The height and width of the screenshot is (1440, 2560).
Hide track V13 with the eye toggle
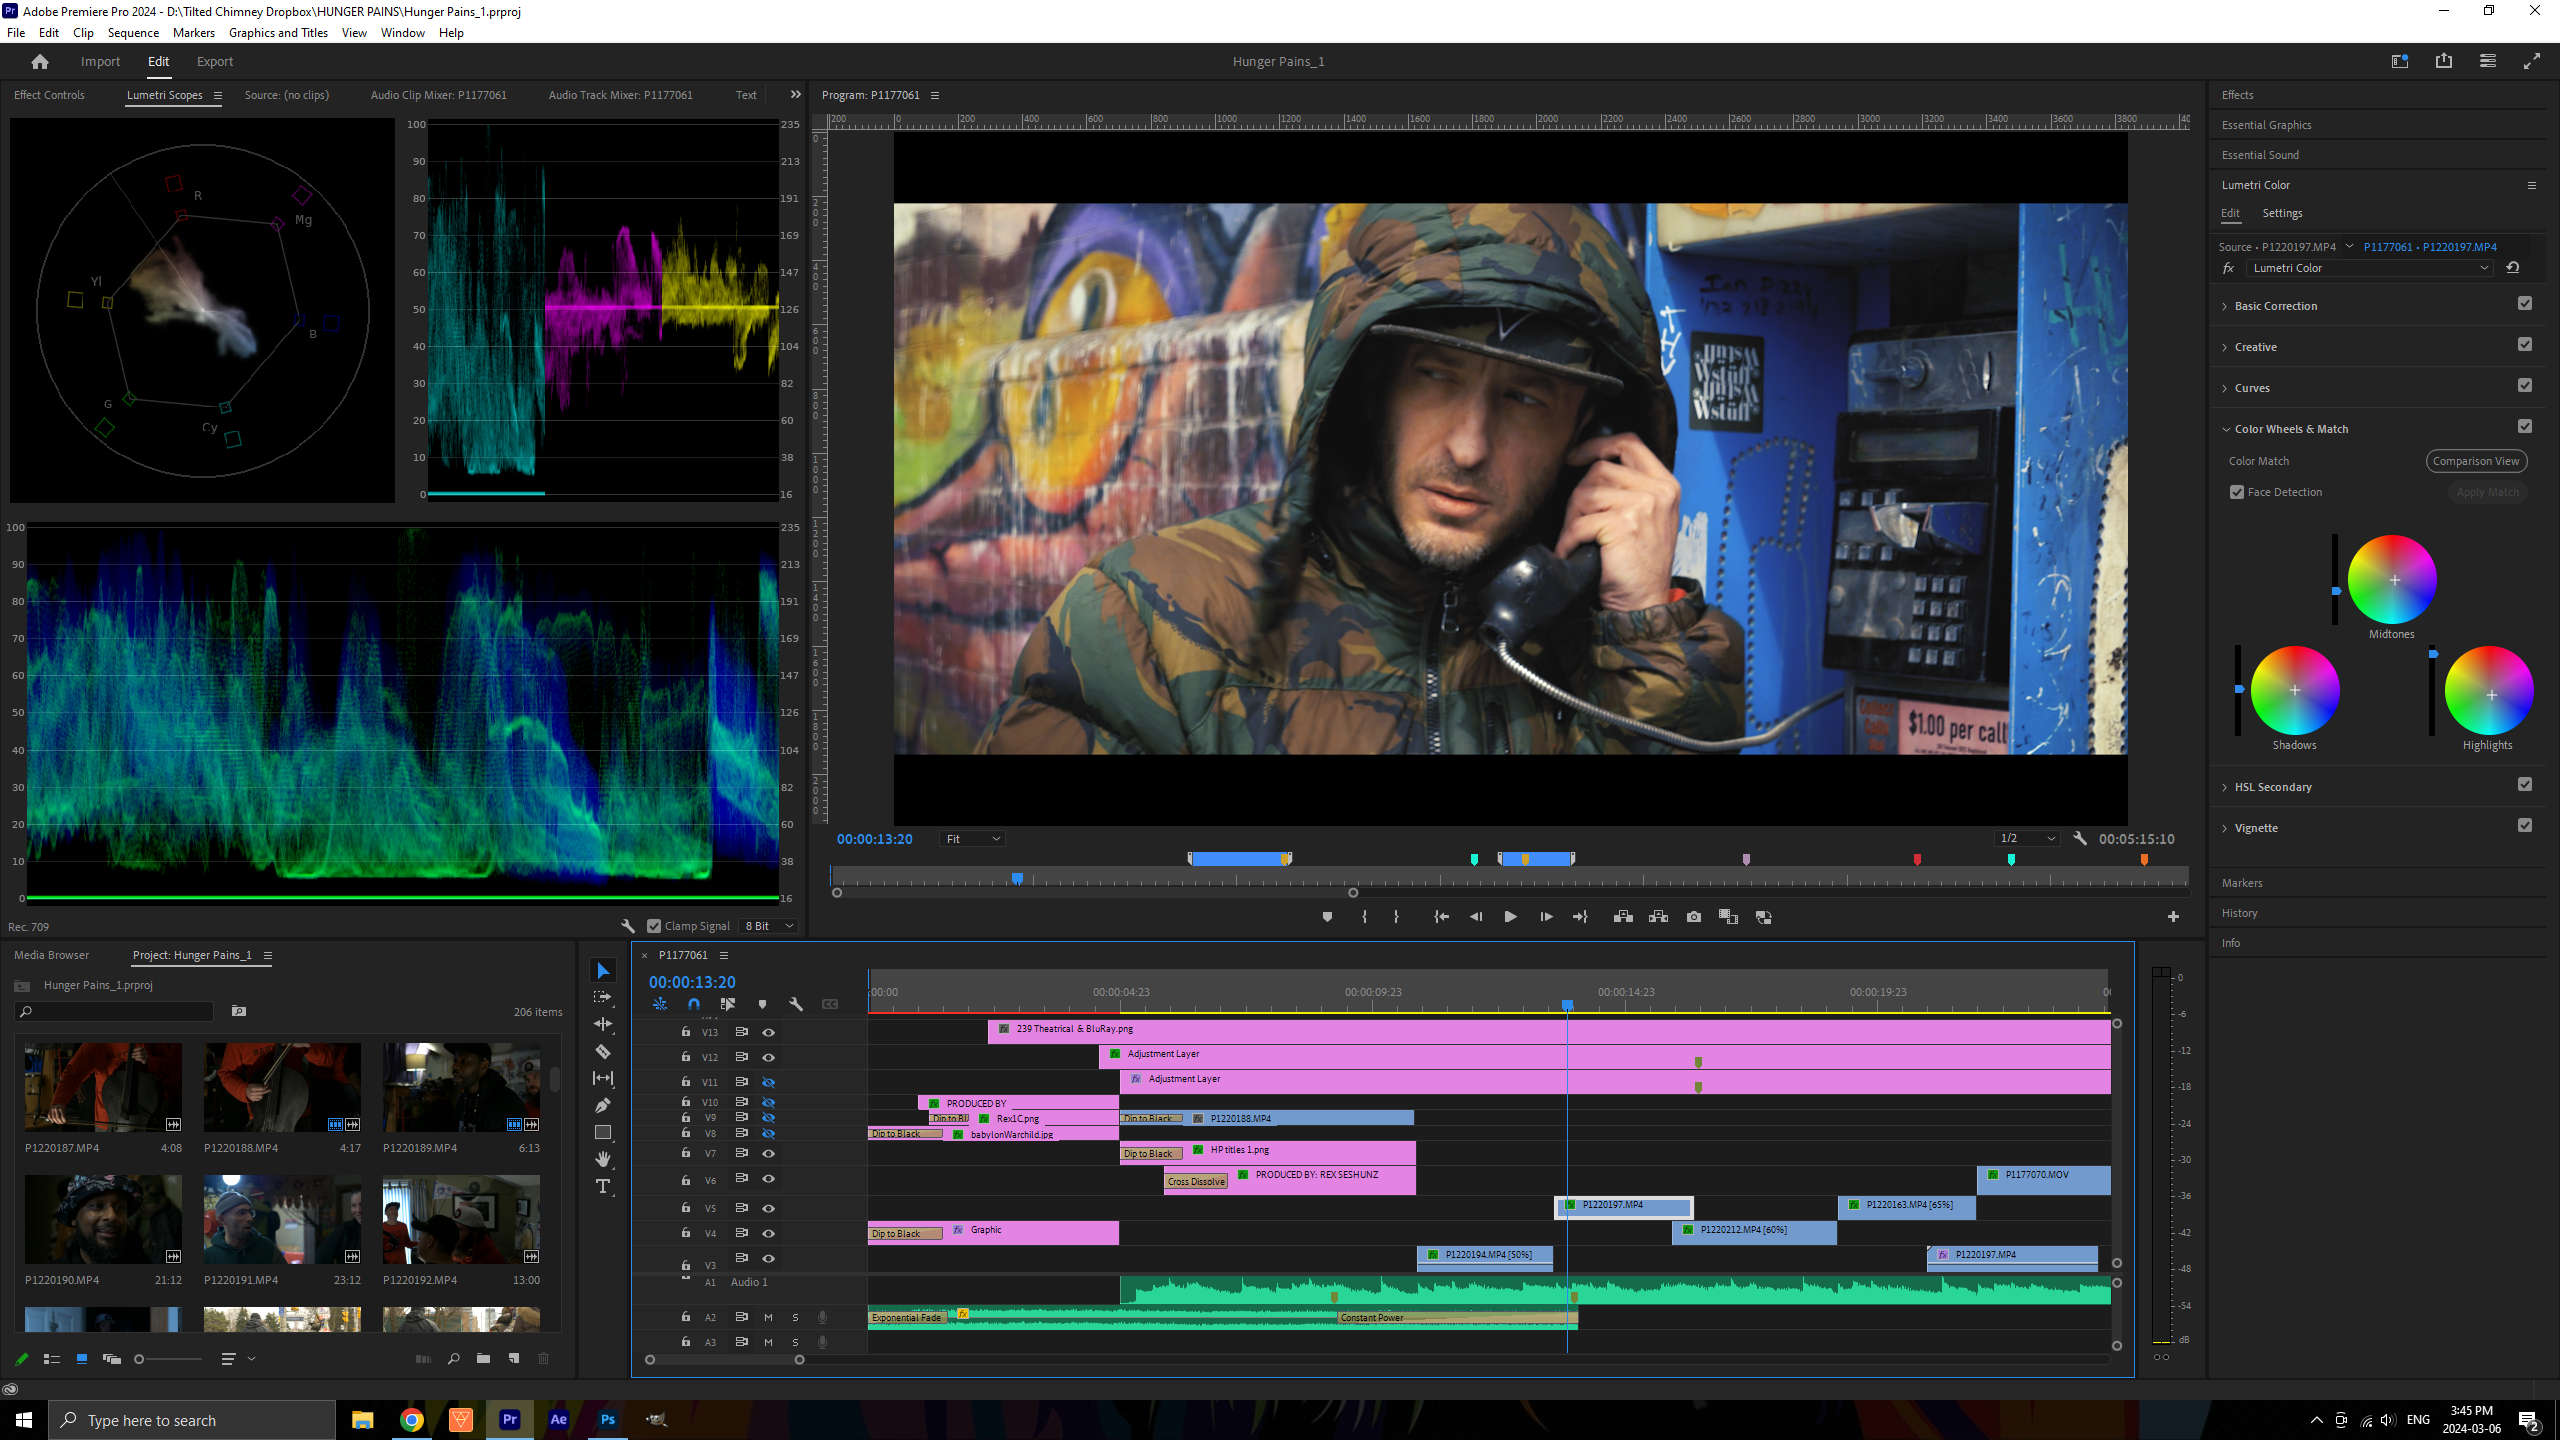(x=768, y=1032)
